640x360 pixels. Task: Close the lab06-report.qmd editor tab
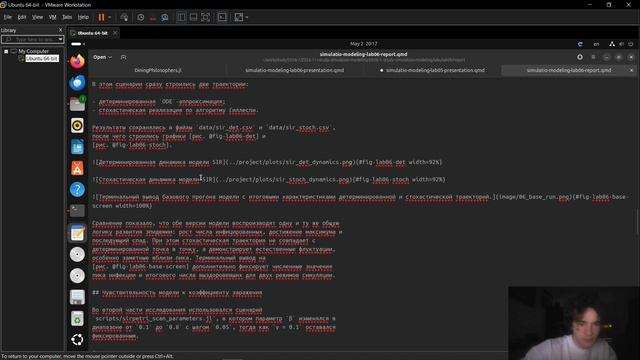coord(631,70)
